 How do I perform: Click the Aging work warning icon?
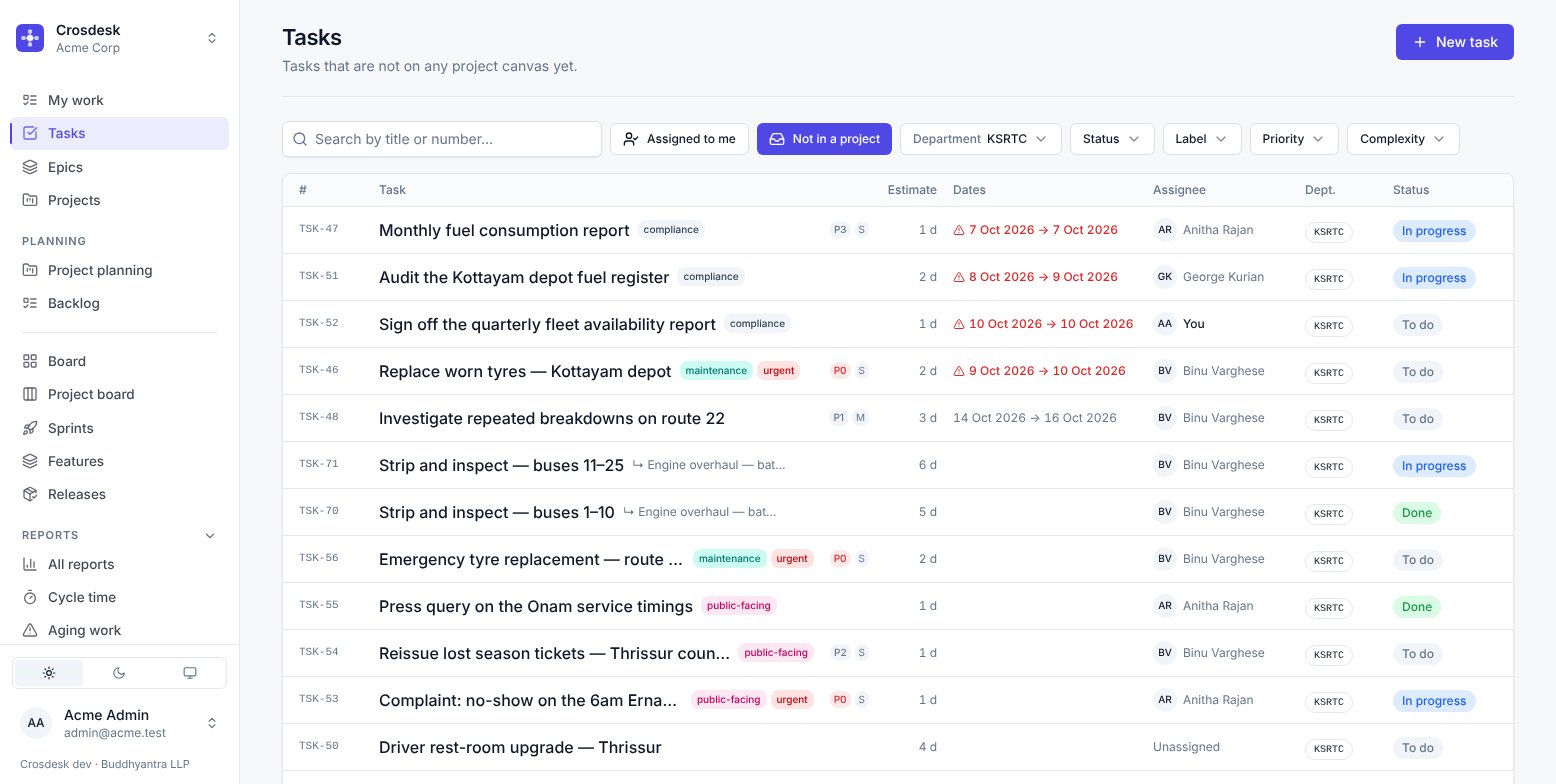(x=30, y=630)
